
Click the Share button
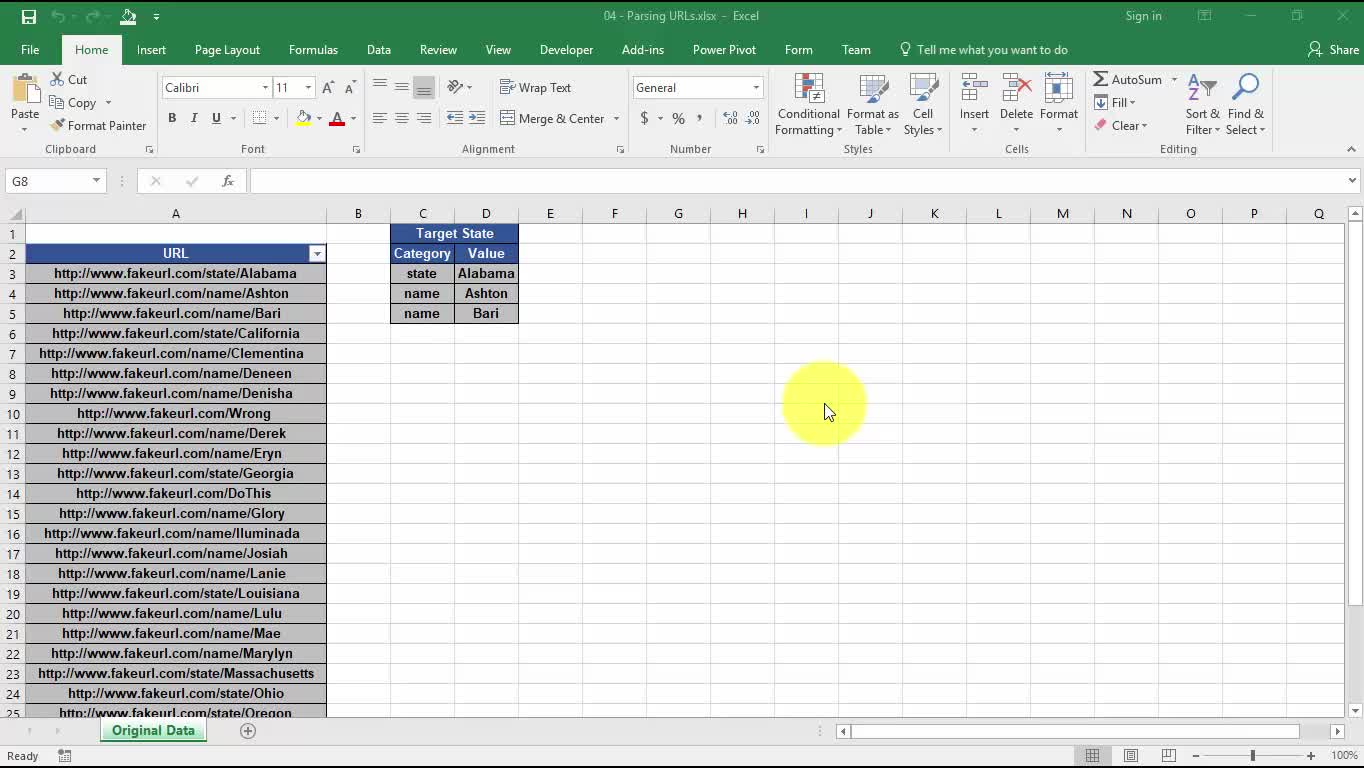pyautogui.click(x=1333, y=50)
